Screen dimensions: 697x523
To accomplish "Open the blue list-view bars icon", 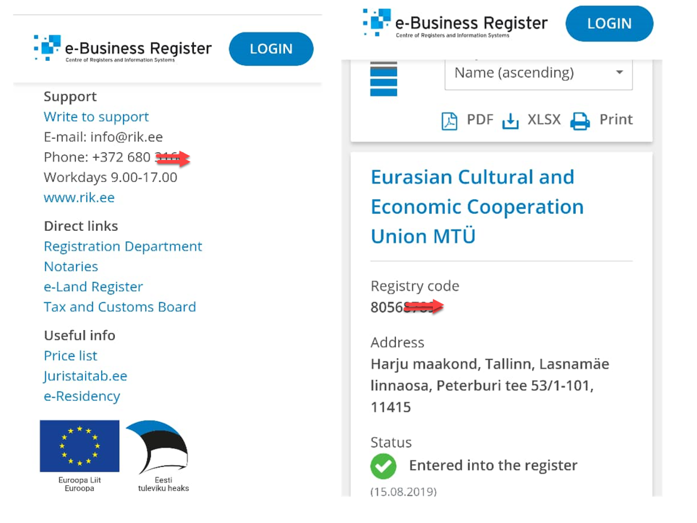I will 383,79.
